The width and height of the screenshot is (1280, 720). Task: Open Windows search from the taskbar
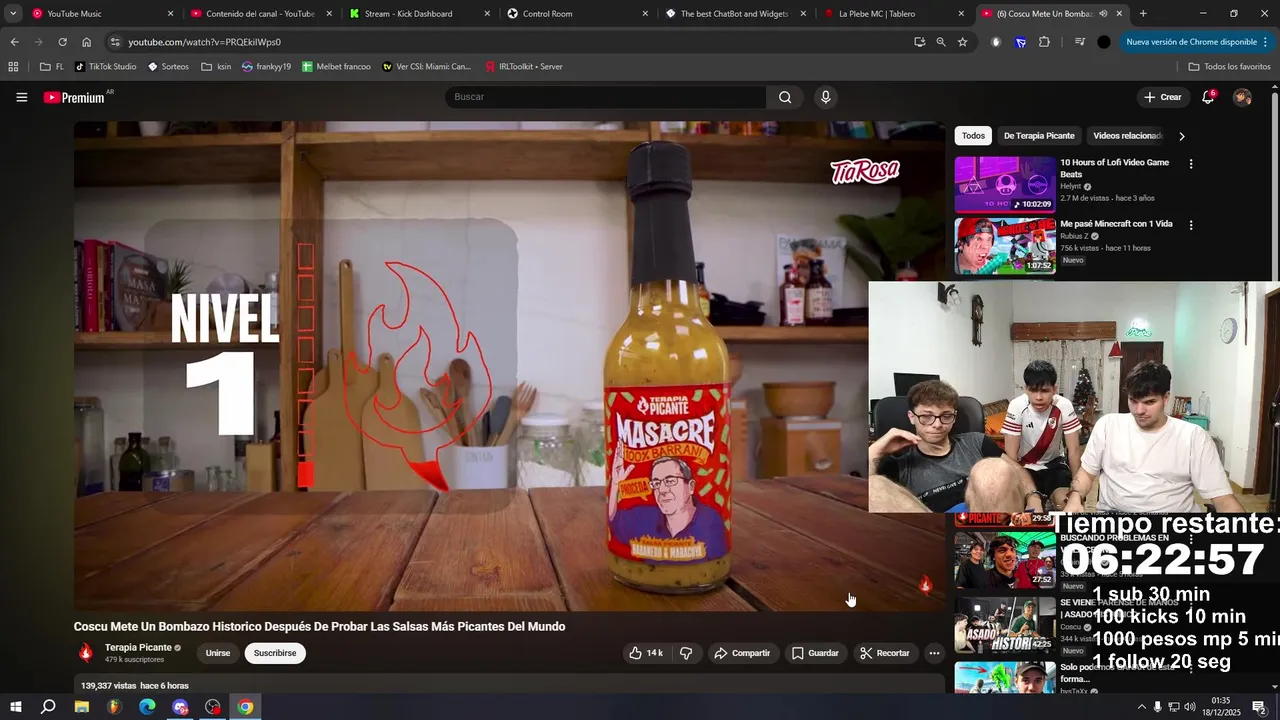48,707
